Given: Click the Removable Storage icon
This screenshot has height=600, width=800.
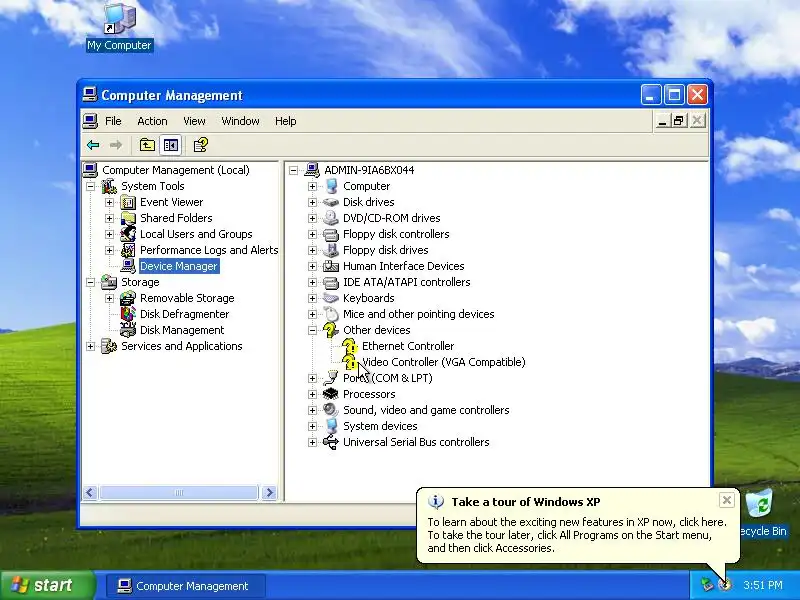Looking at the screenshot, I should (128, 298).
